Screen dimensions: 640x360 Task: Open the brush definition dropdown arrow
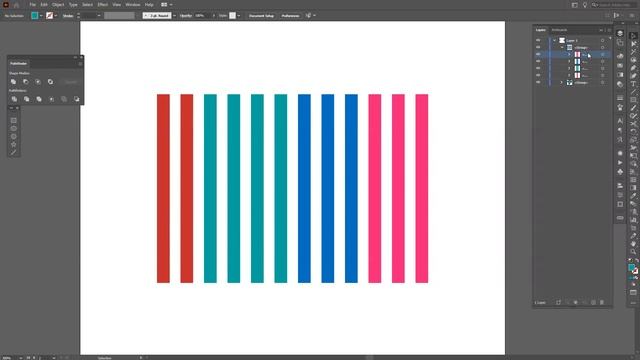pyautogui.click(x=174, y=16)
